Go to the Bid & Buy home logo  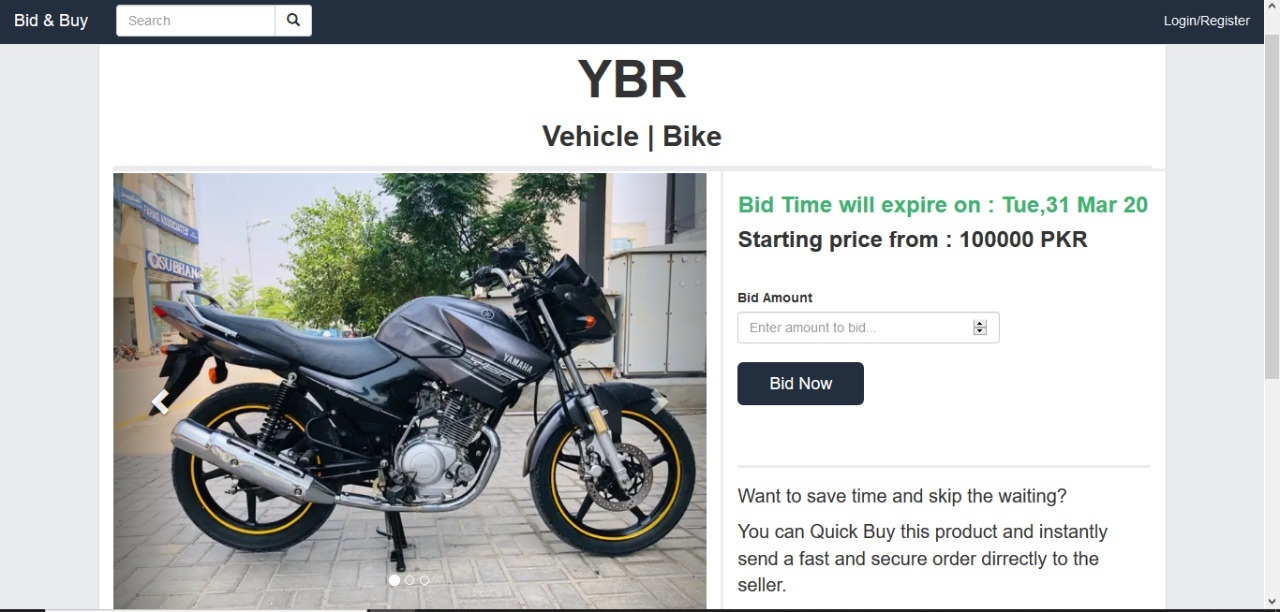tap(51, 20)
